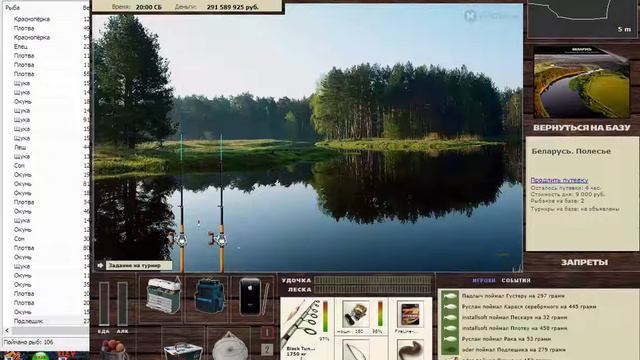
Task: Click the float bobbing in the water
Action: (x=199, y=223)
